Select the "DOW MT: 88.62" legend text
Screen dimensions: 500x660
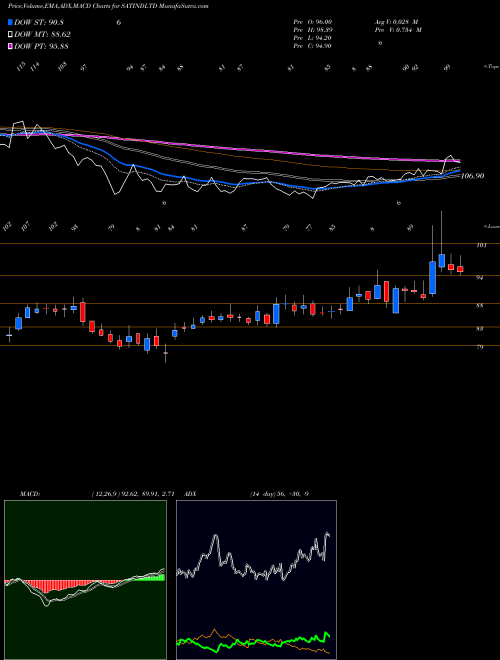[42, 35]
